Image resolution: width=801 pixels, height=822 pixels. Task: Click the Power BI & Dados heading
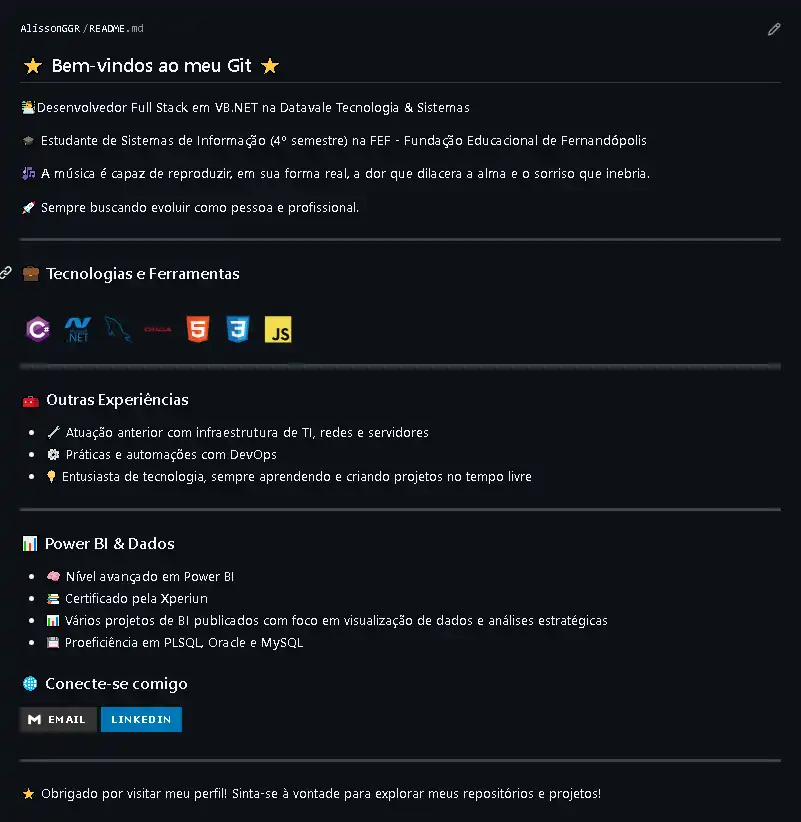click(110, 544)
